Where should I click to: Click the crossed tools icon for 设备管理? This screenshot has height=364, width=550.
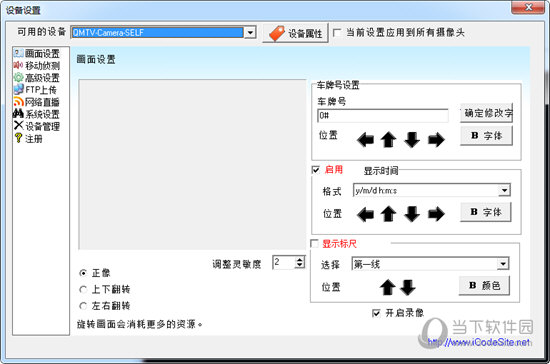coord(18,126)
